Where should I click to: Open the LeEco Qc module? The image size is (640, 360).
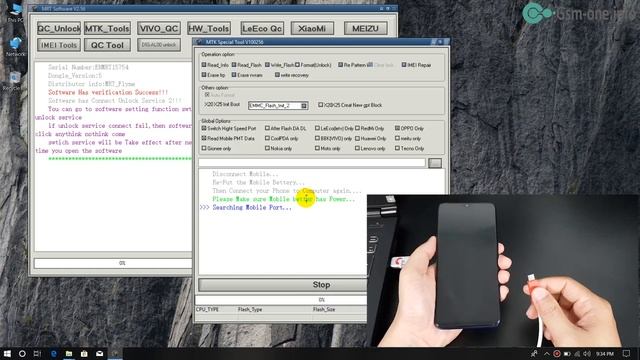click(262, 28)
